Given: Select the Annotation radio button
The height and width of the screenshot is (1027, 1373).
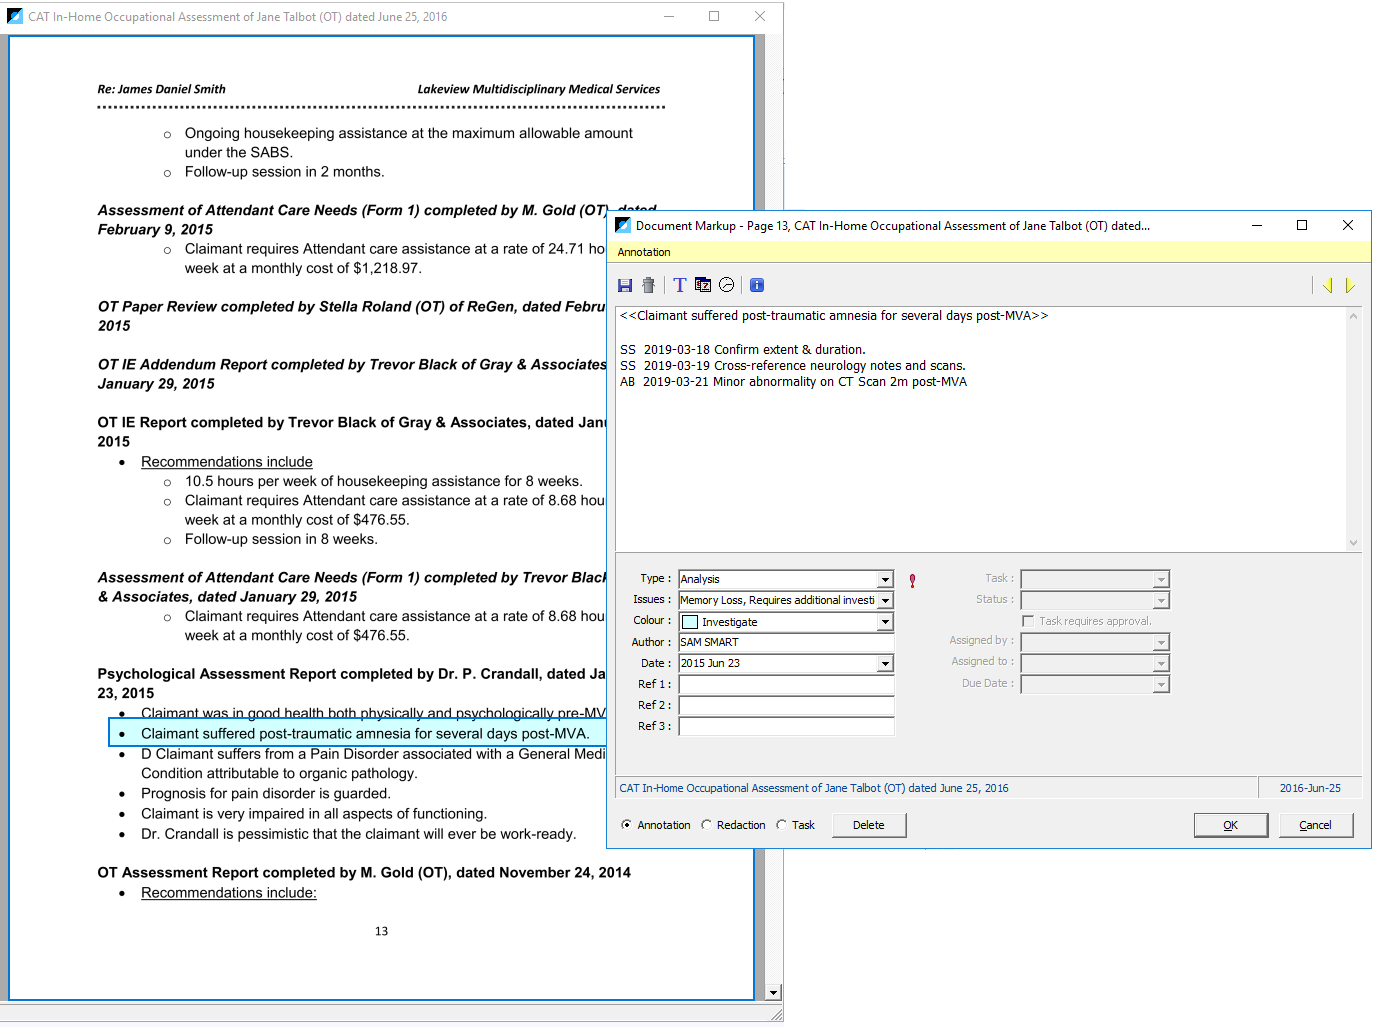Looking at the screenshot, I should click(626, 825).
